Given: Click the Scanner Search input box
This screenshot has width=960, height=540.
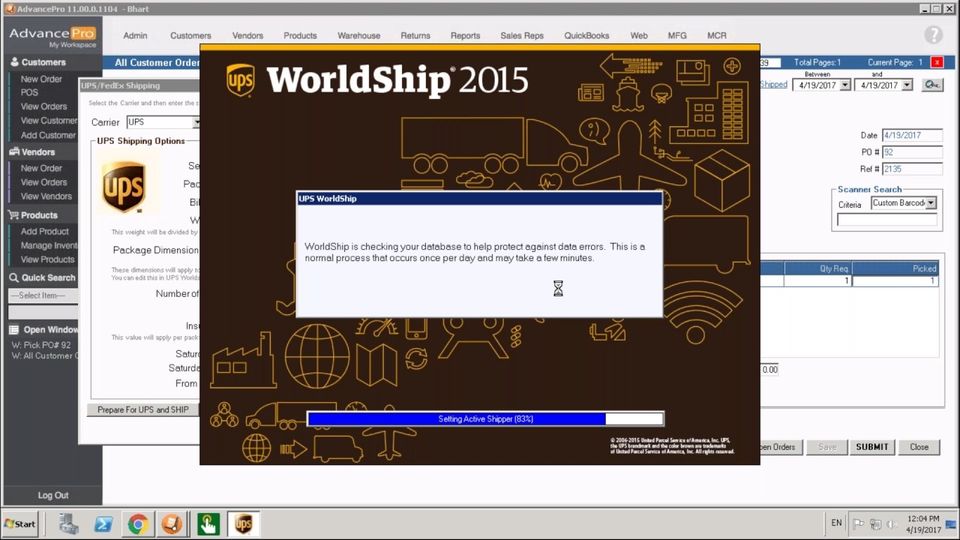Looking at the screenshot, I should (x=887, y=220).
